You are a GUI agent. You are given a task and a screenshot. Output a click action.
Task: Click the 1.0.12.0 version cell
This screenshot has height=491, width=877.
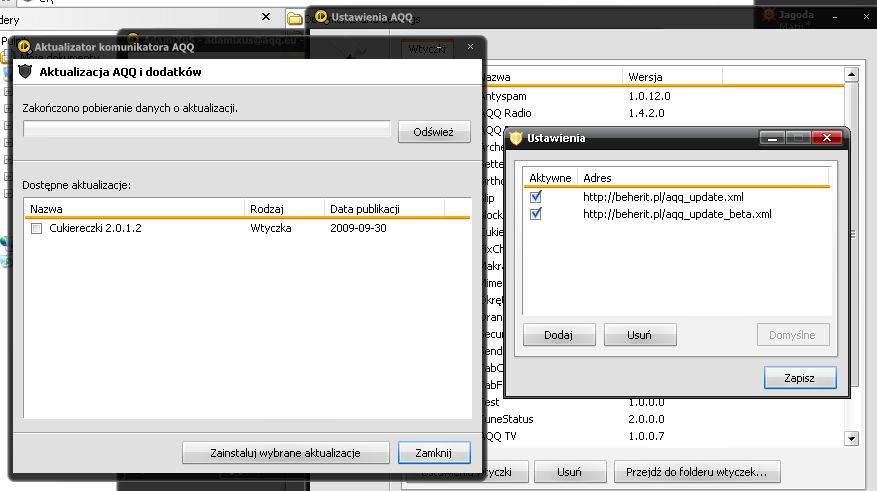[649, 96]
